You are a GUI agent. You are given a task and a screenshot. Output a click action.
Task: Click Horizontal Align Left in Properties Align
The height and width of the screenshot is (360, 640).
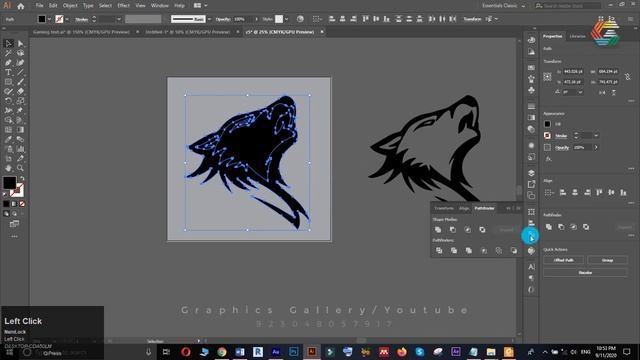point(563,192)
